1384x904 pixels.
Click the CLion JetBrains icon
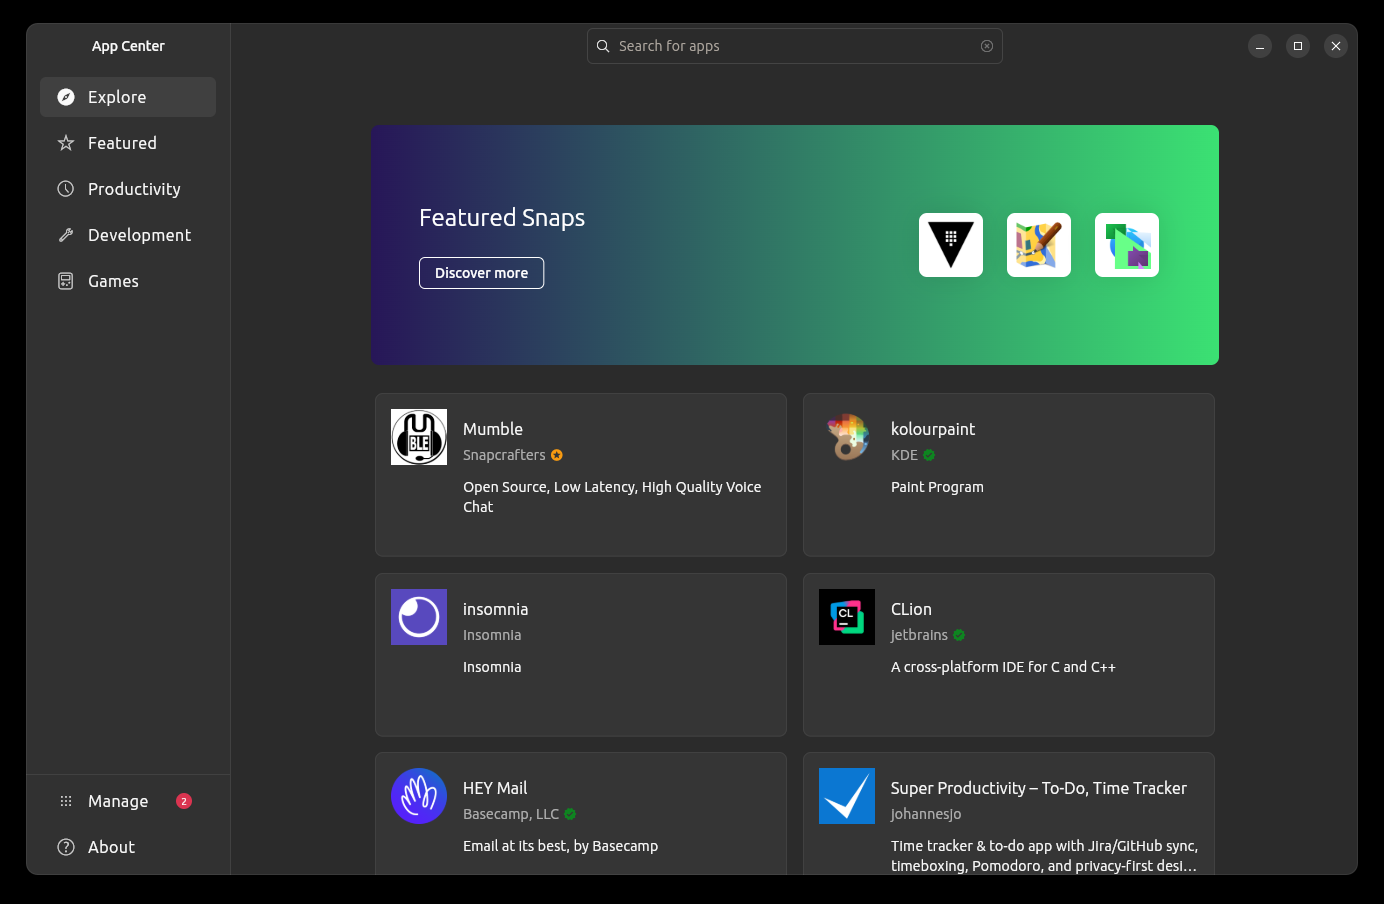(x=847, y=617)
